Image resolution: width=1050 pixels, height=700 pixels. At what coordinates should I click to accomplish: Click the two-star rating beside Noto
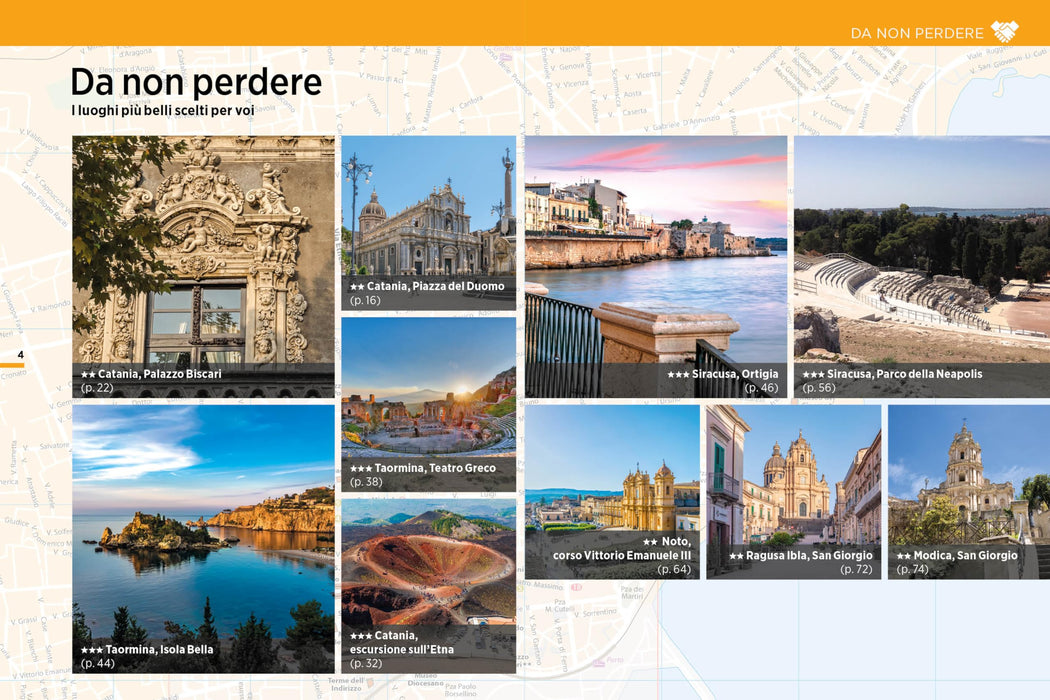click(x=650, y=542)
